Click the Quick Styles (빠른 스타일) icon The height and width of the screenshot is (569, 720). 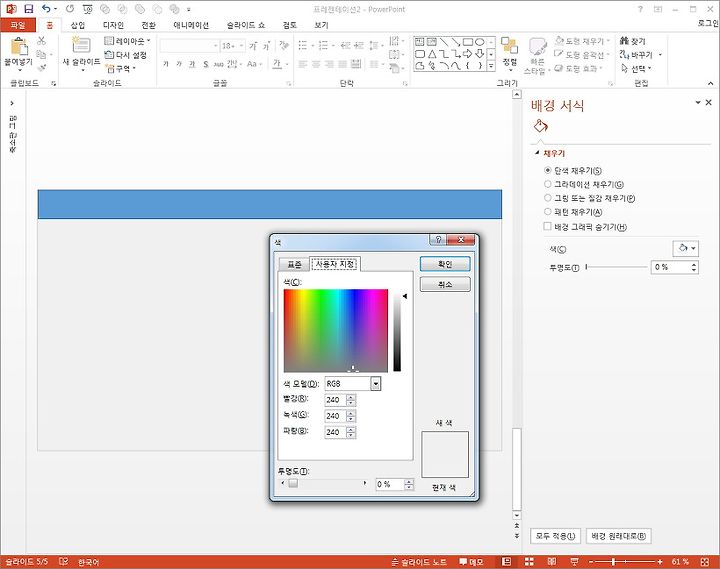click(537, 47)
